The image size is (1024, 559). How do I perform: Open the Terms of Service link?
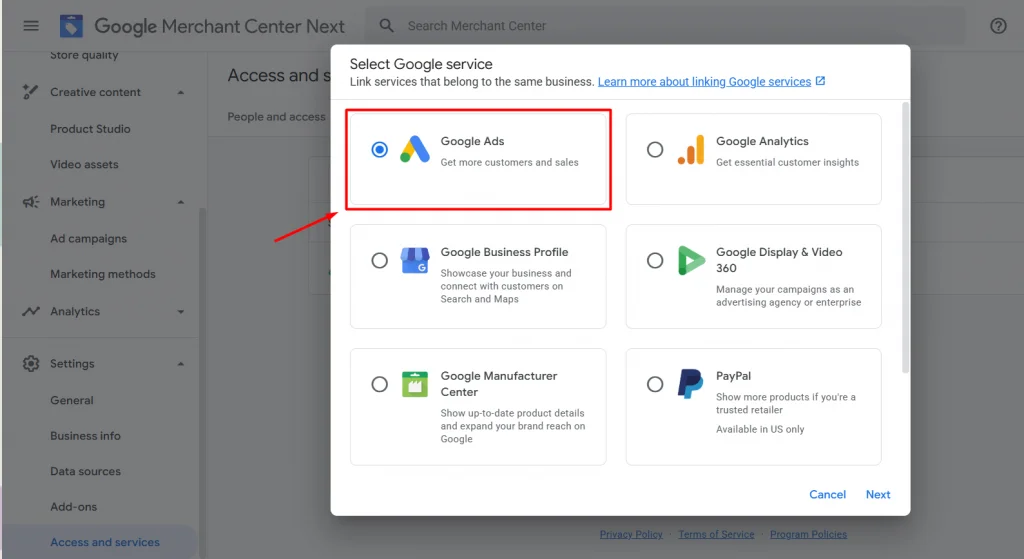point(716,534)
